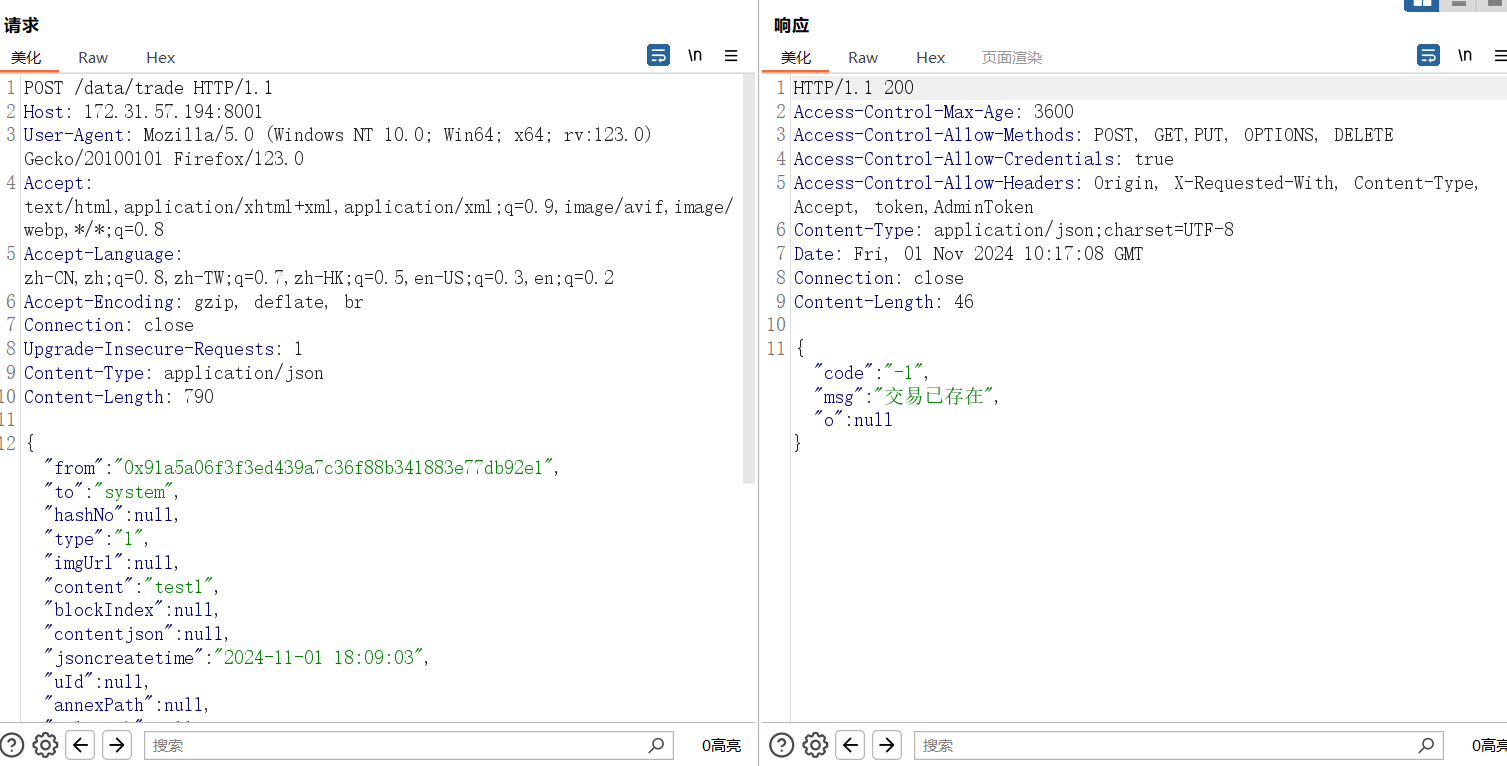Click the 响应 panel title
The image size is (1507, 766).
point(791,25)
